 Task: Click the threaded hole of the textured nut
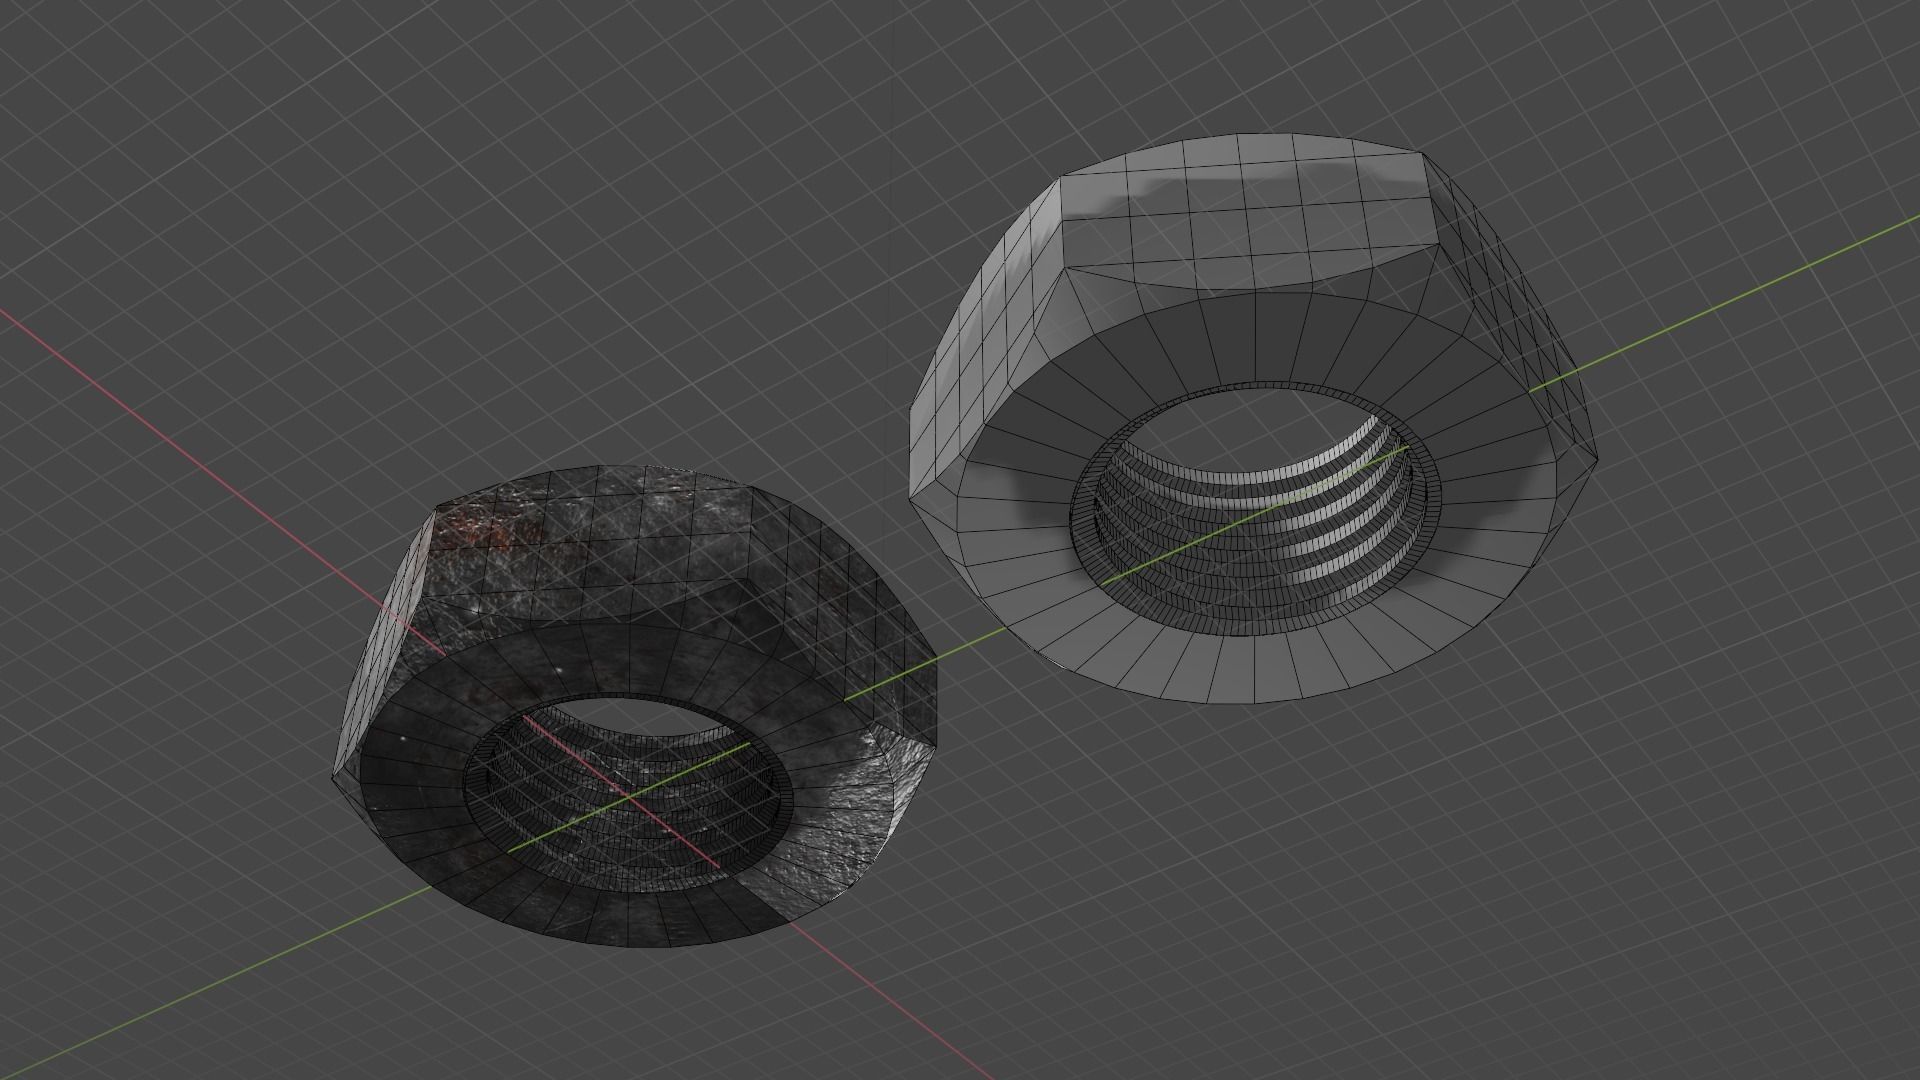pyautogui.click(x=628, y=793)
